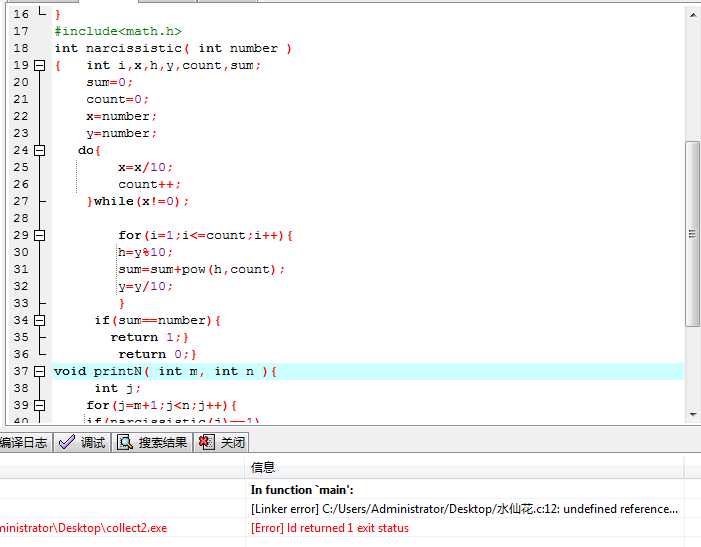701x547 pixels.
Task: Click the 'if(sum==number){' line
Action: [x=157, y=320]
